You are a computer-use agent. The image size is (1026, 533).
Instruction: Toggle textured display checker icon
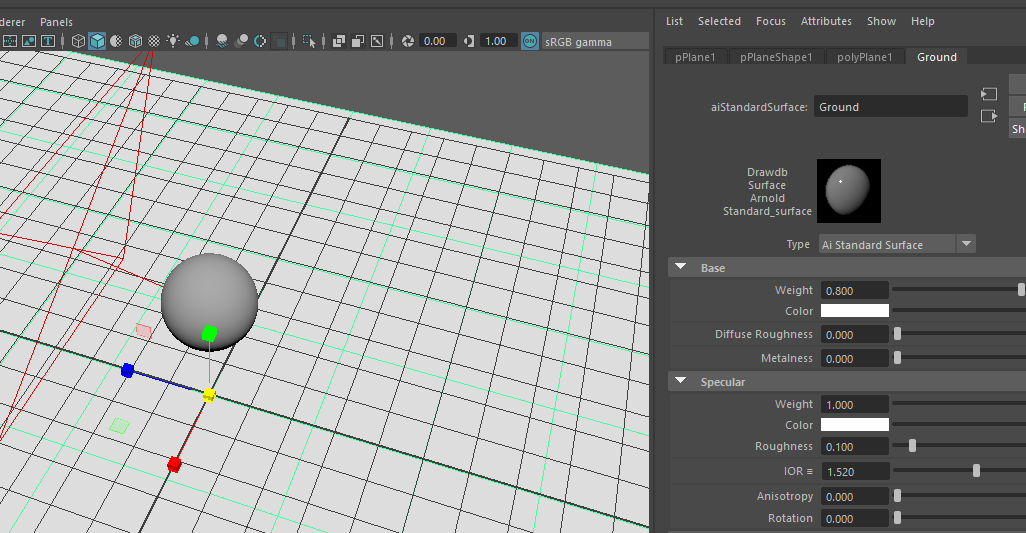tap(154, 41)
